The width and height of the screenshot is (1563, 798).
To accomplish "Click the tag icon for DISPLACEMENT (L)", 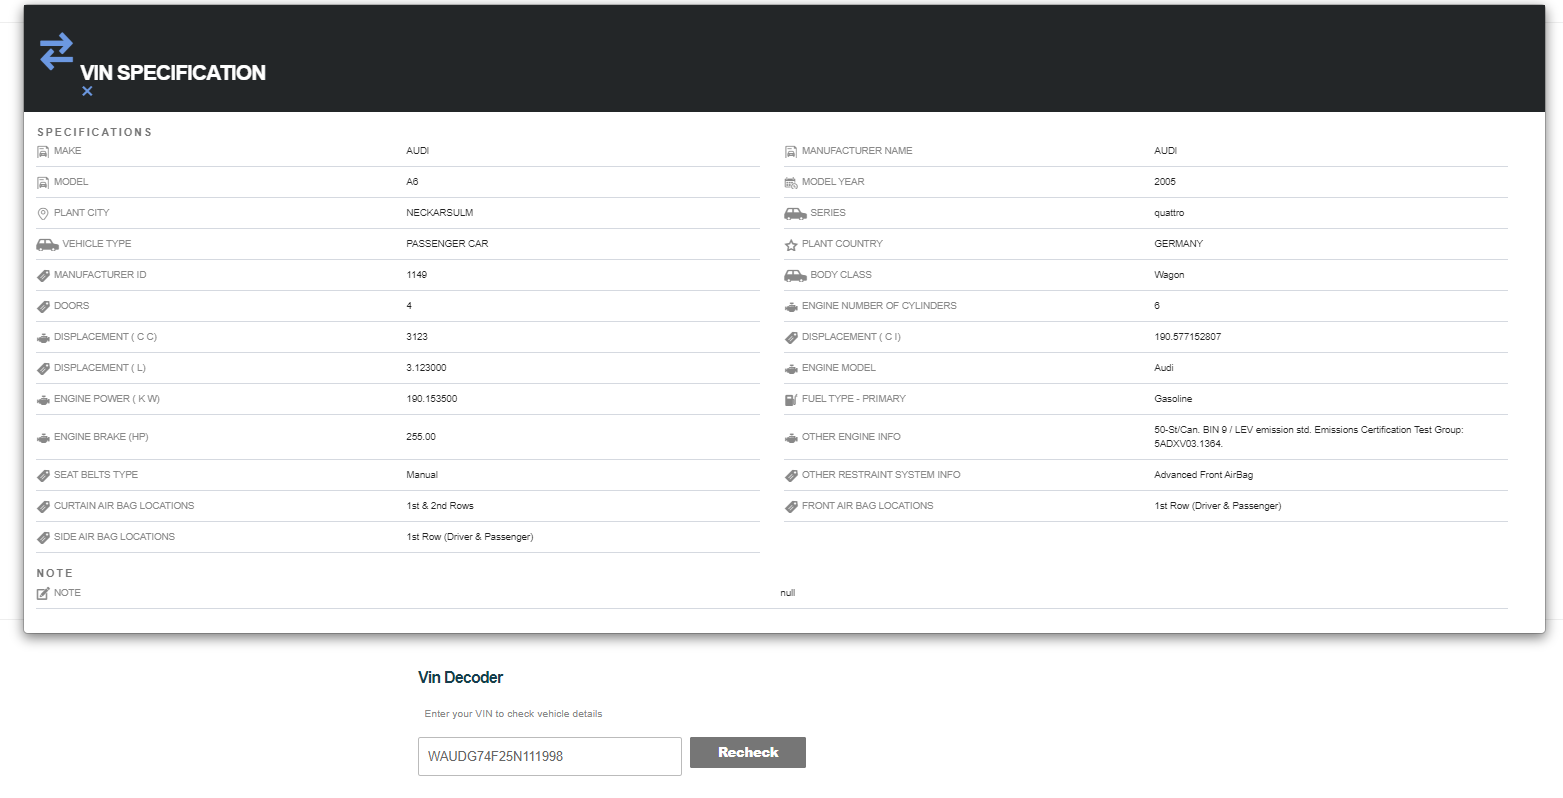I will [x=43, y=369].
